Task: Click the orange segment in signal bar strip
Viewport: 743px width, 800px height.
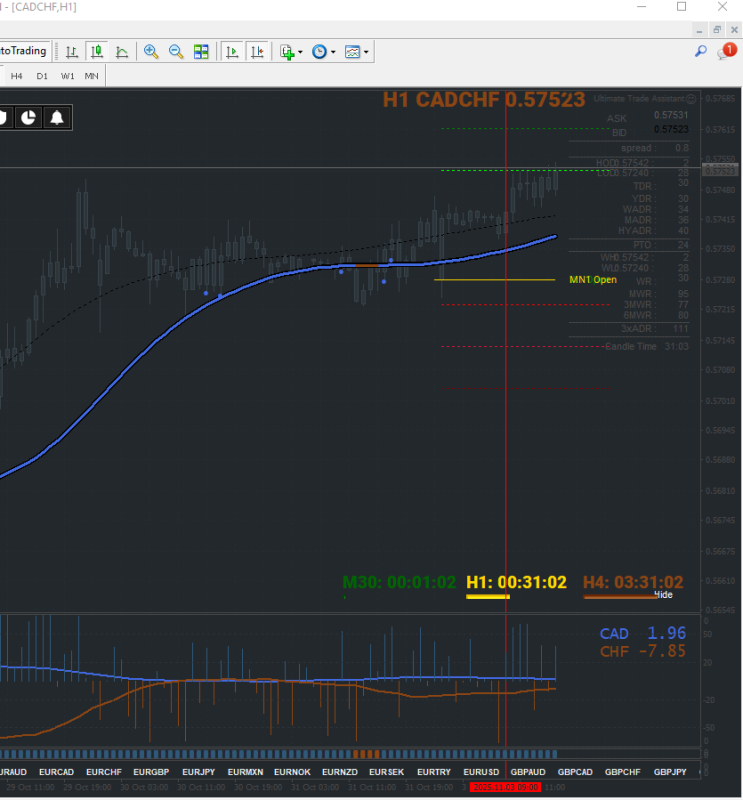Action: click(x=366, y=754)
